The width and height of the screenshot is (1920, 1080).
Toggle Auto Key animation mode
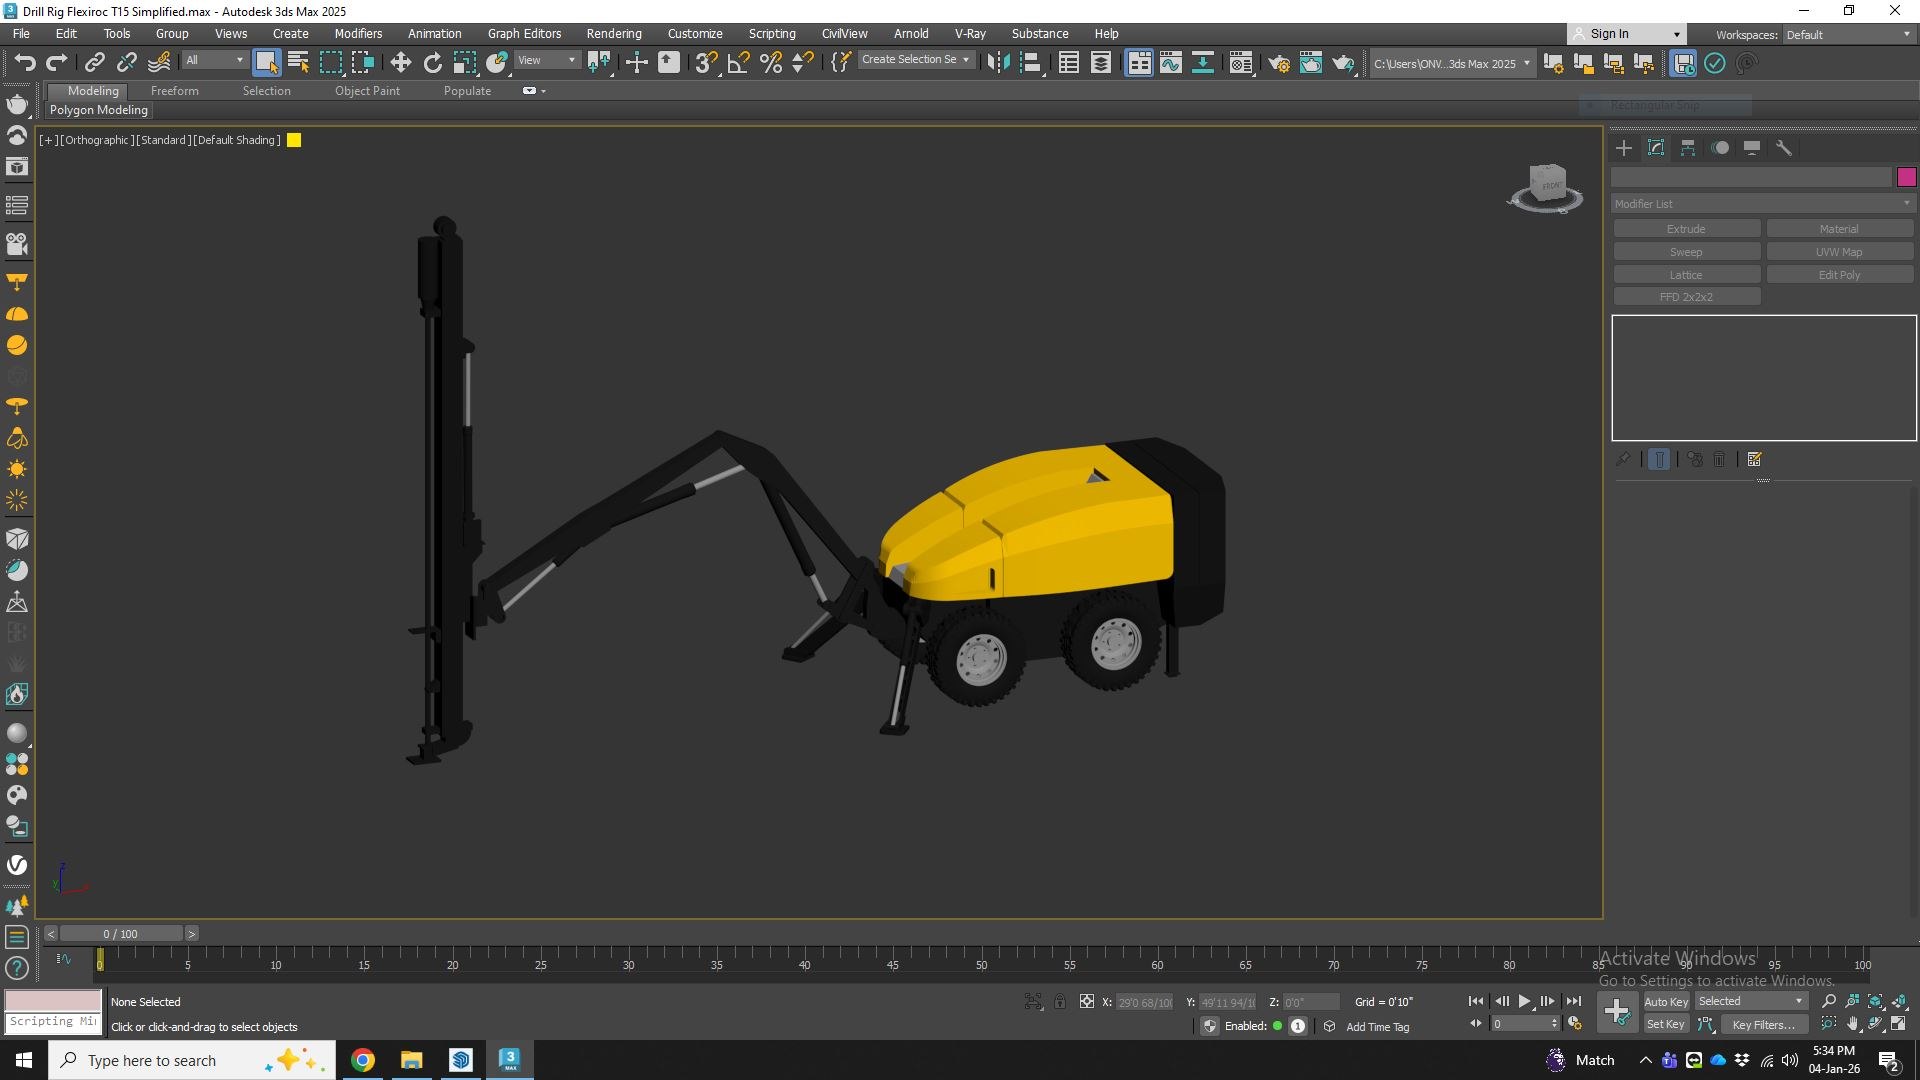(1666, 1002)
